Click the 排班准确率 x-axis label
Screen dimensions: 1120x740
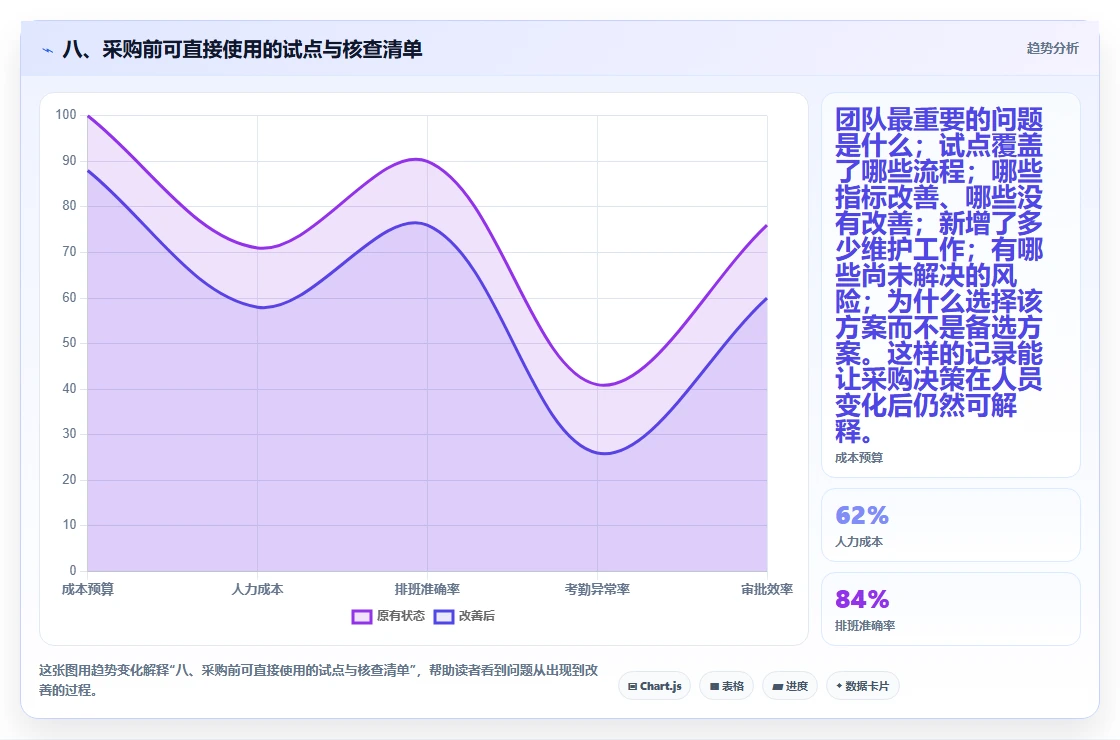(427, 589)
